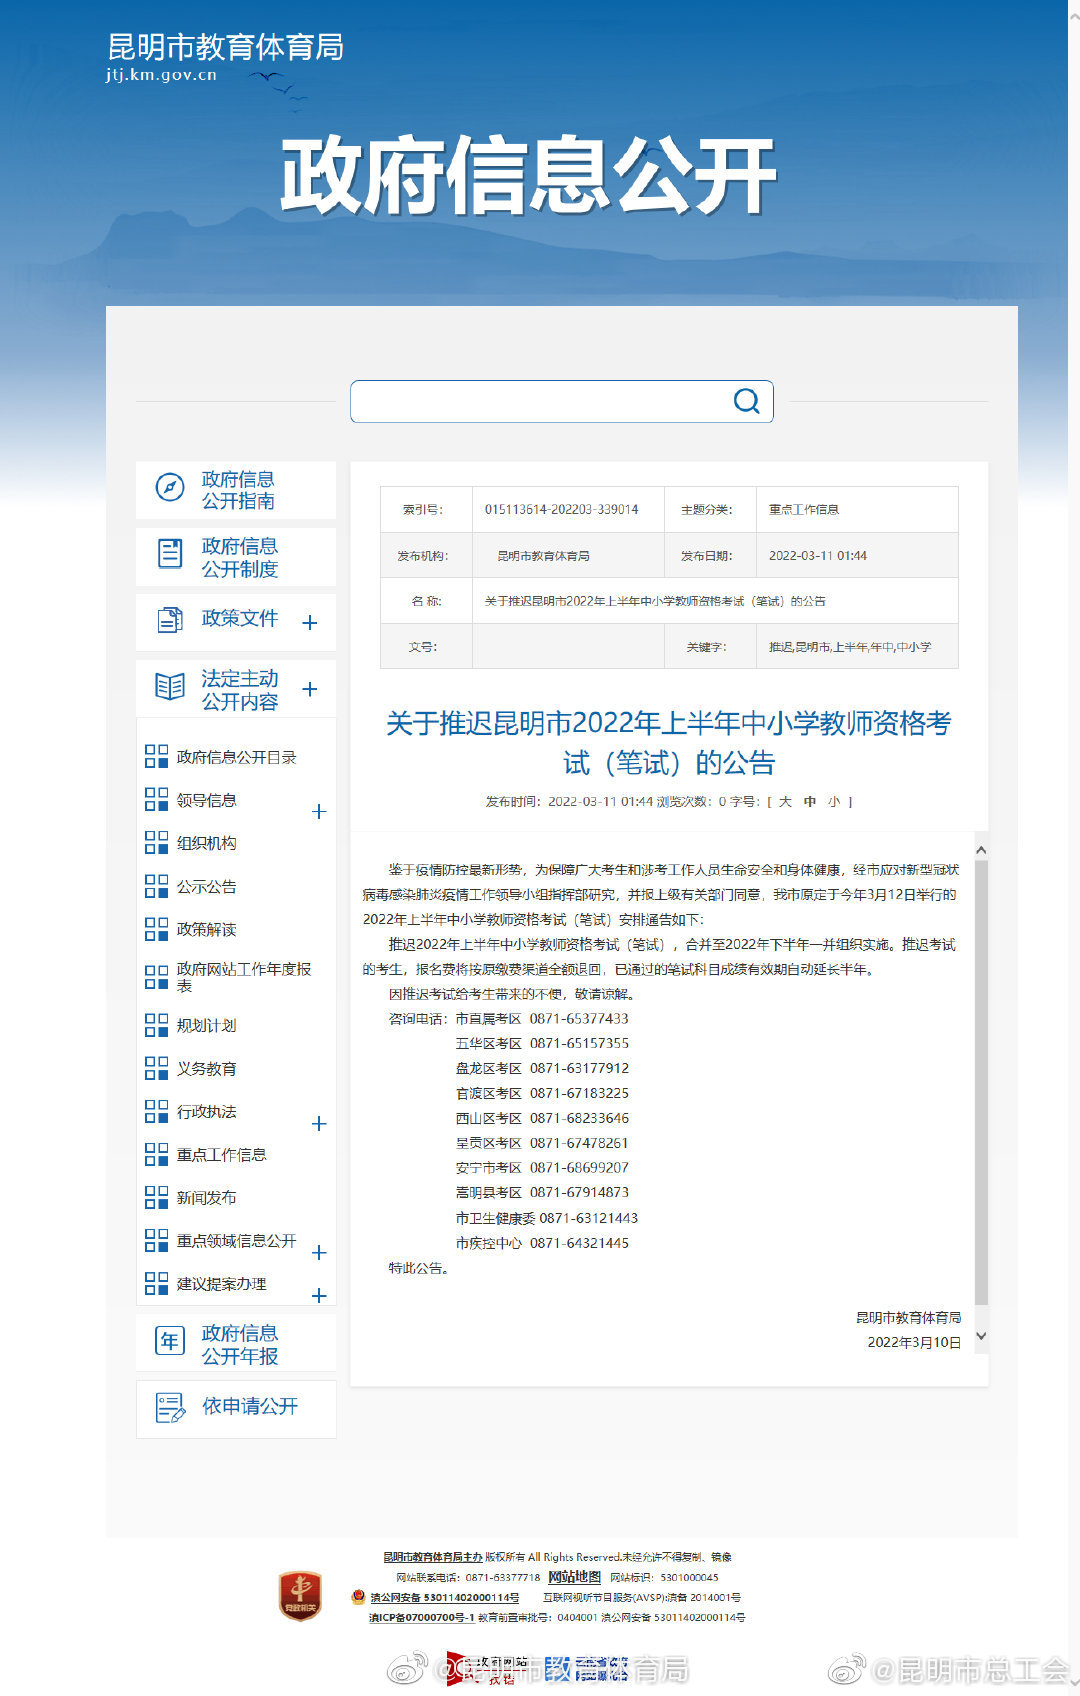Expand the 重点领域信息公开 plus sign

pos(319,1252)
